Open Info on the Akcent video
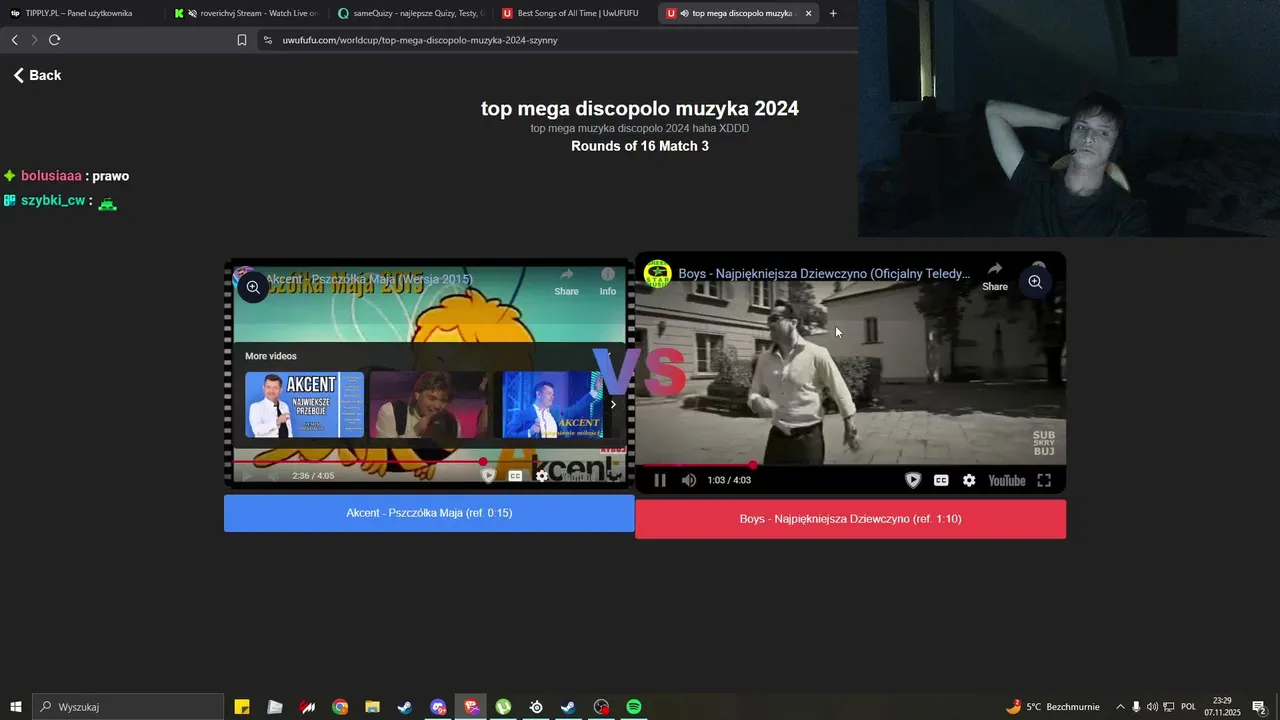The image size is (1280, 720). [x=607, y=281]
